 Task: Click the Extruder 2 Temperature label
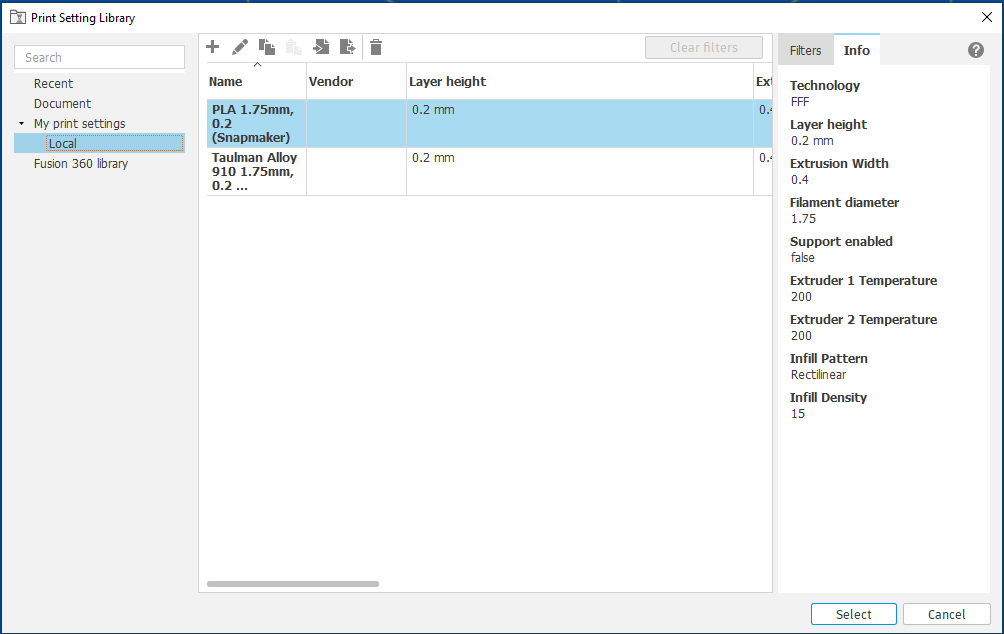pos(863,320)
